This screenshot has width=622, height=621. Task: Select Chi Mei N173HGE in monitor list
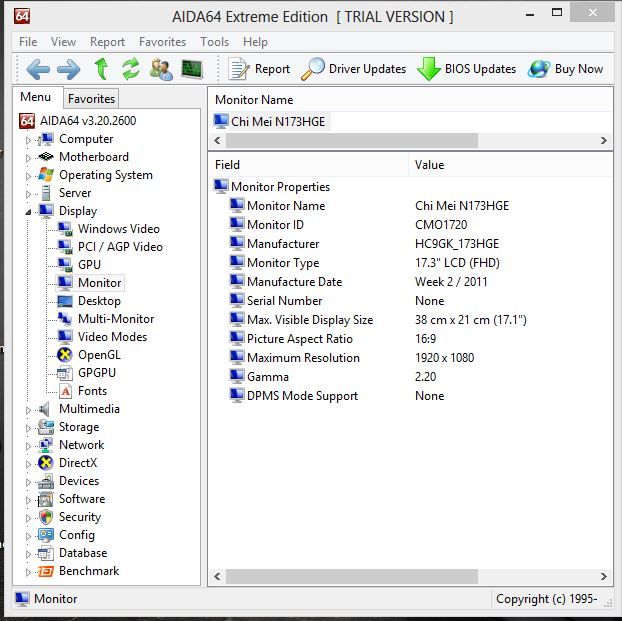pos(270,121)
